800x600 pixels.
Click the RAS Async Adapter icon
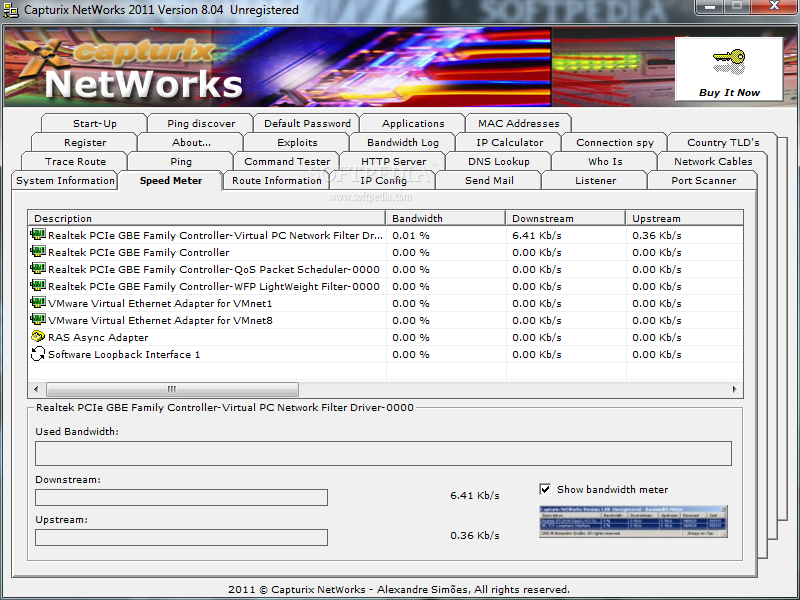(38, 337)
